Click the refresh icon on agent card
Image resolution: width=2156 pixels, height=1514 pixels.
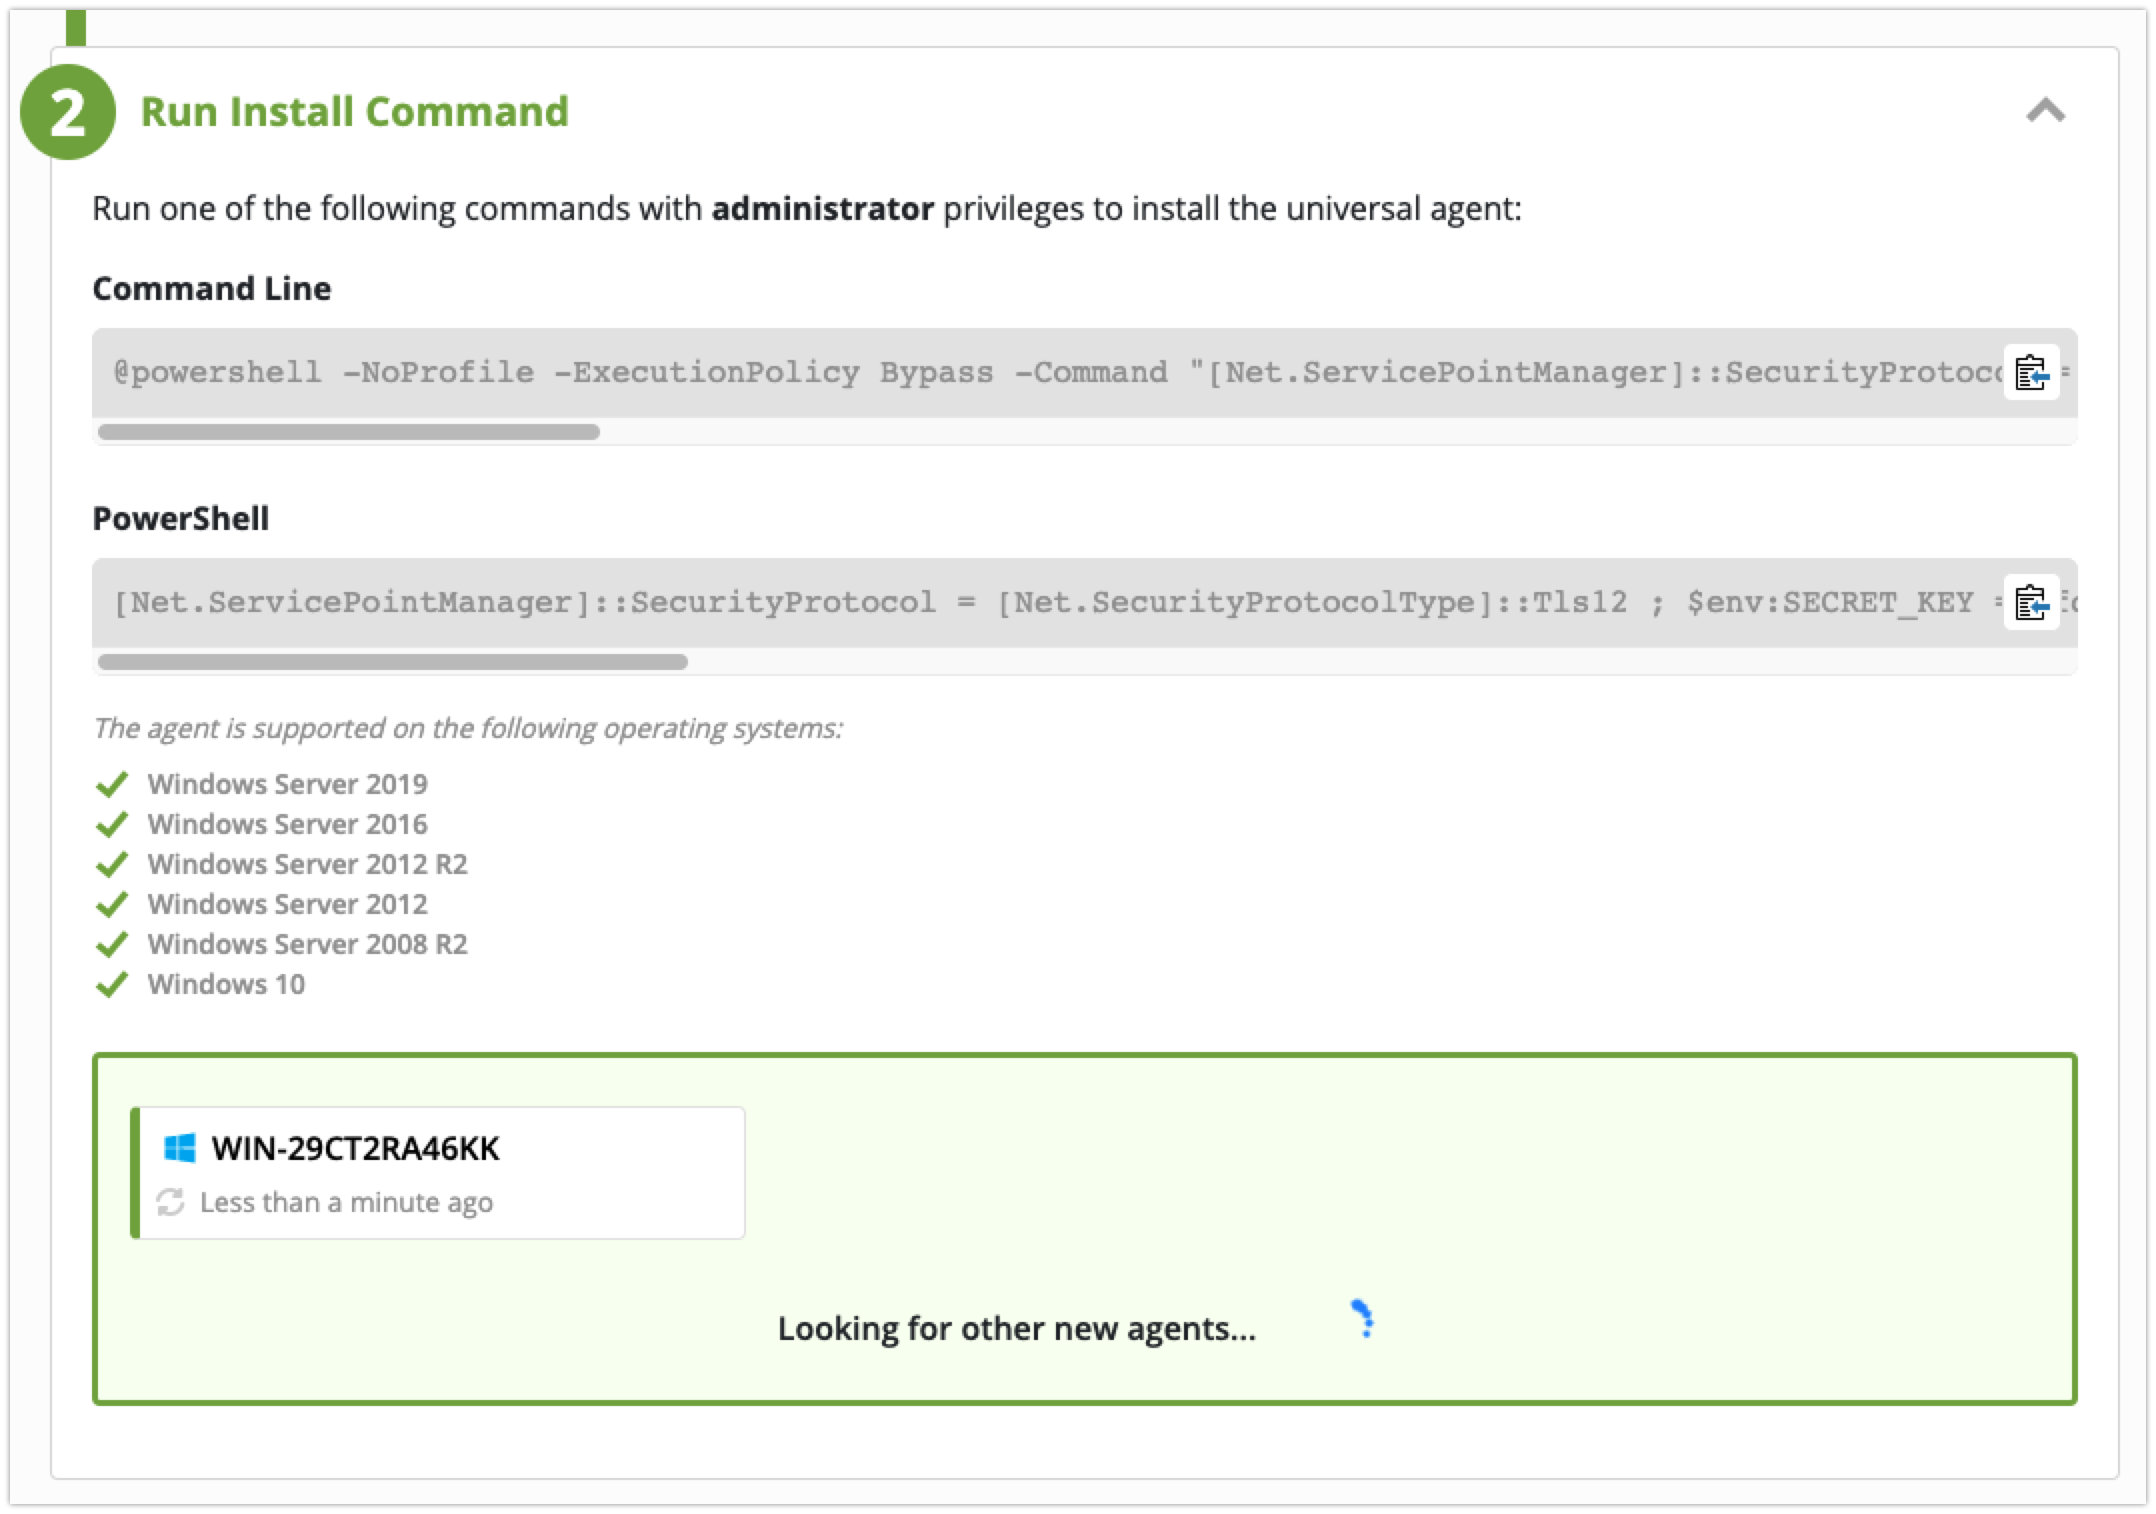(x=170, y=1202)
